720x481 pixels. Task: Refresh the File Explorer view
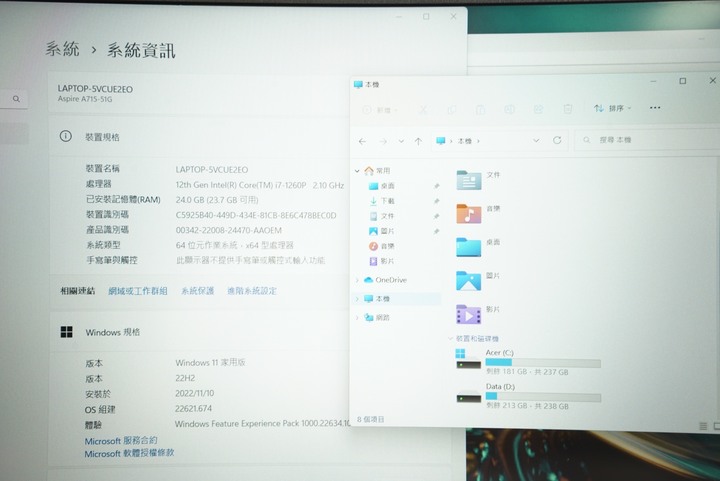(557, 140)
